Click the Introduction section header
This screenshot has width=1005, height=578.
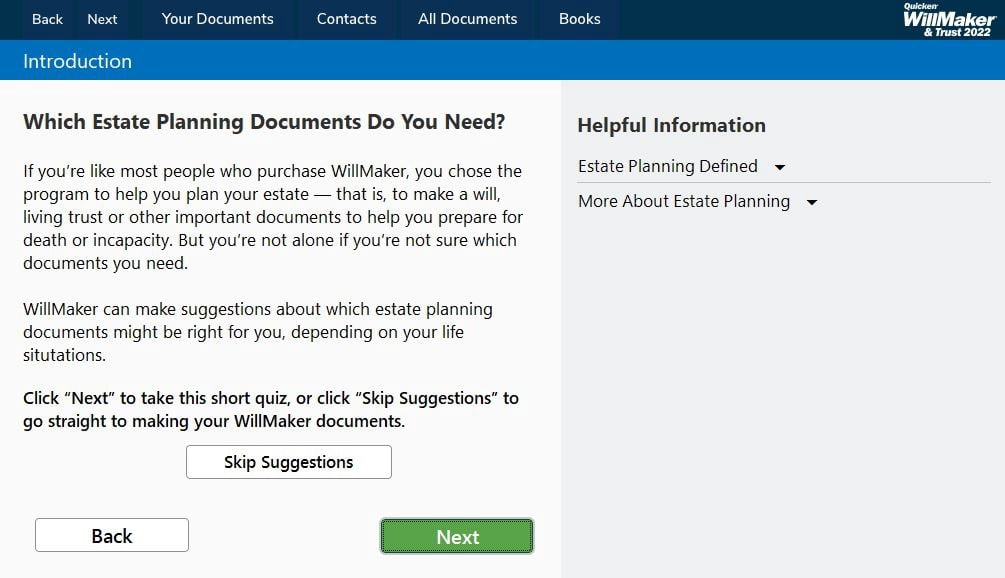(77, 61)
